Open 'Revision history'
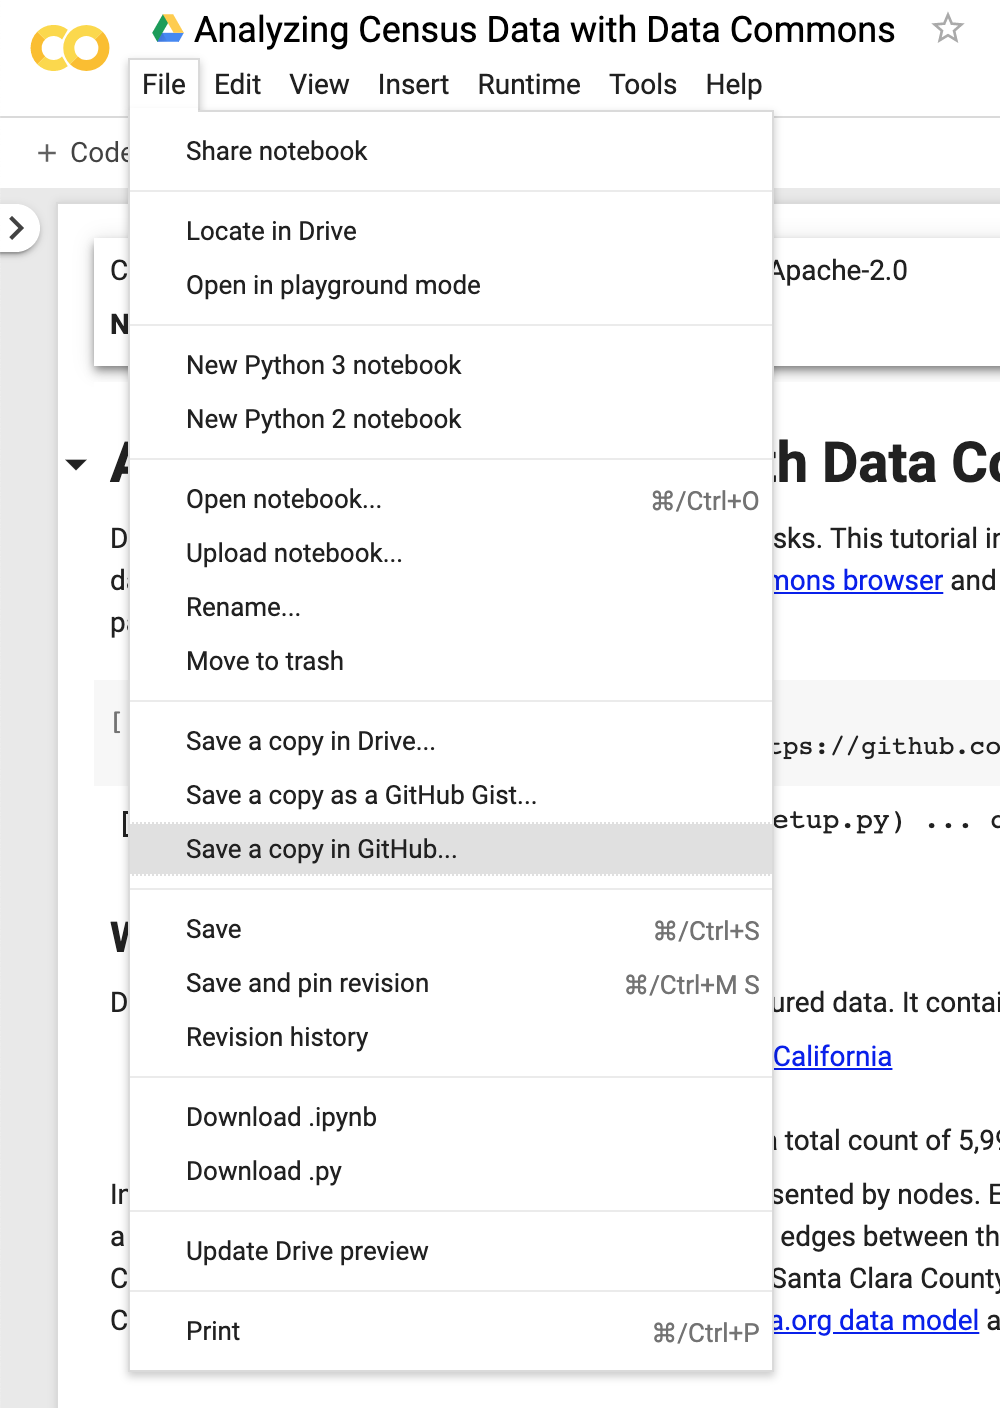 click(x=277, y=1037)
